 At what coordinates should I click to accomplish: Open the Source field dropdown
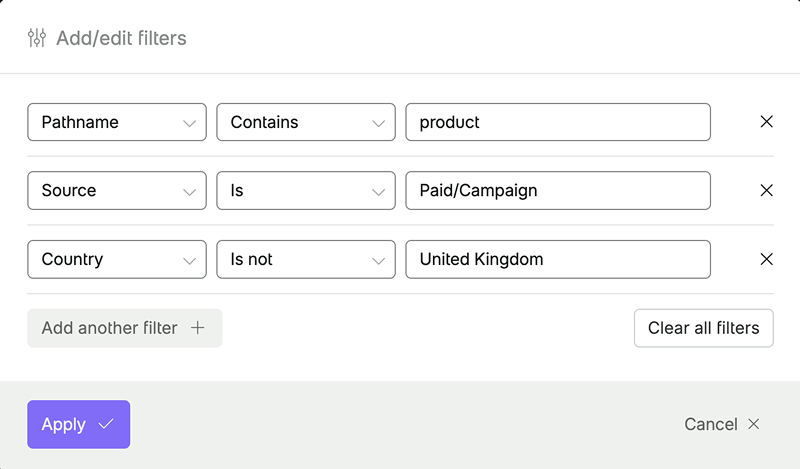pos(117,190)
